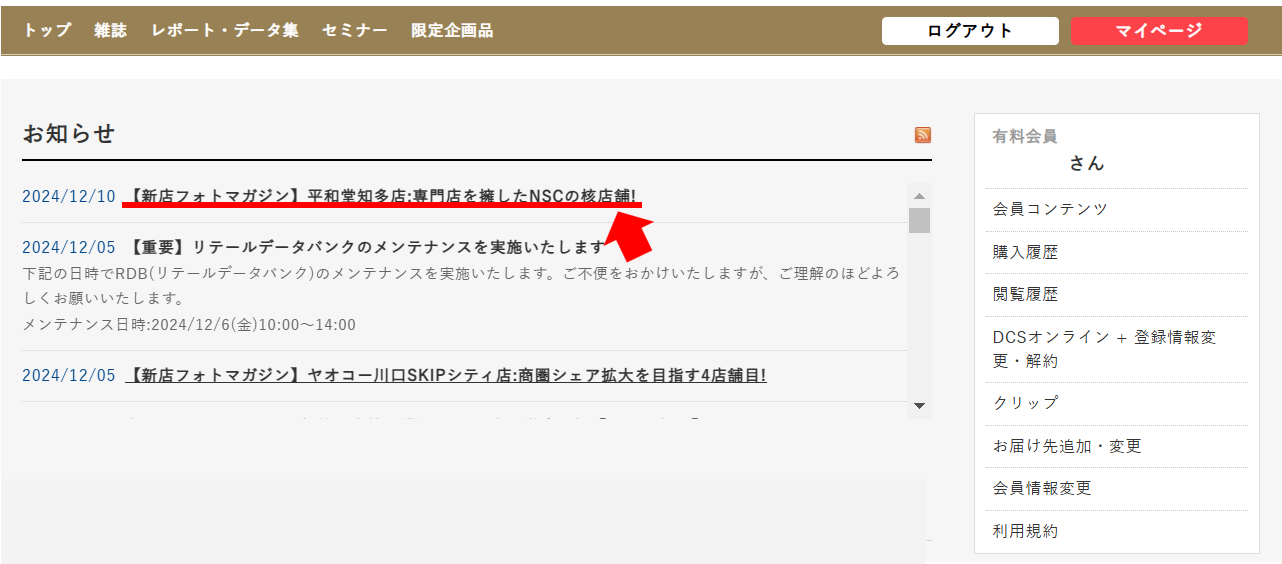Open レポート・データ集 in navigation

[x=225, y=30]
